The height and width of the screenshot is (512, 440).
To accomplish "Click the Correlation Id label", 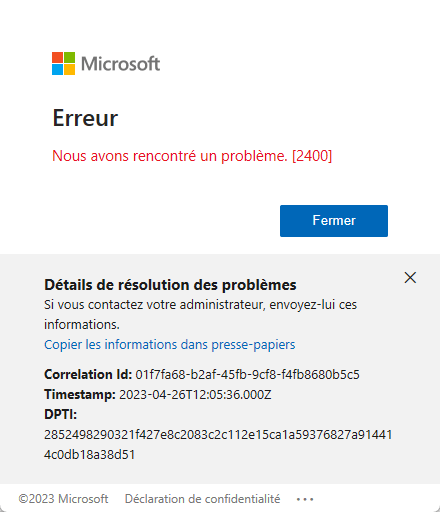I will pos(88,374).
